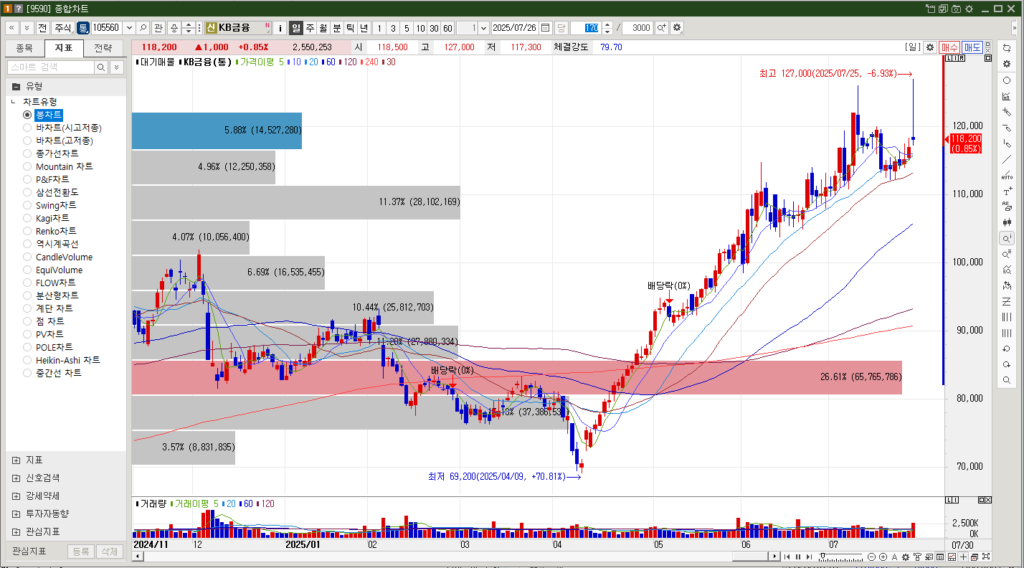Select the Mountain 차트 option
Viewport: 1024px width, 568px height.
point(27,166)
